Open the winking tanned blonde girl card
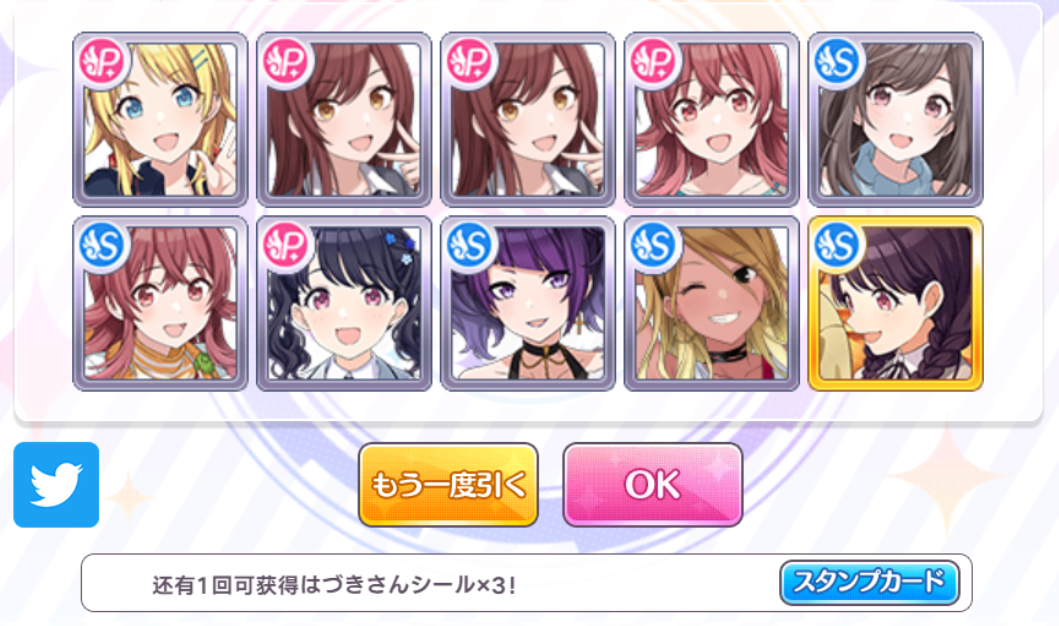The width and height of the screenshot is (1059, 626). pos(712,303)
